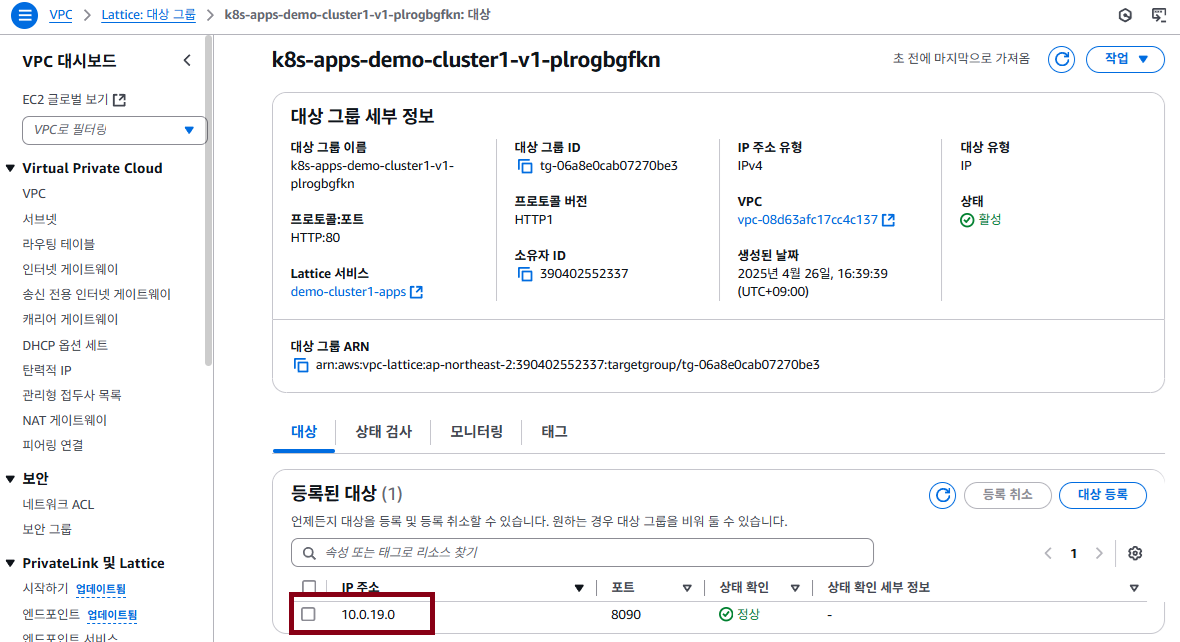1180x642 pixels.
Task: Switch to the 상태 검사 tab
Action: (383, 432)
